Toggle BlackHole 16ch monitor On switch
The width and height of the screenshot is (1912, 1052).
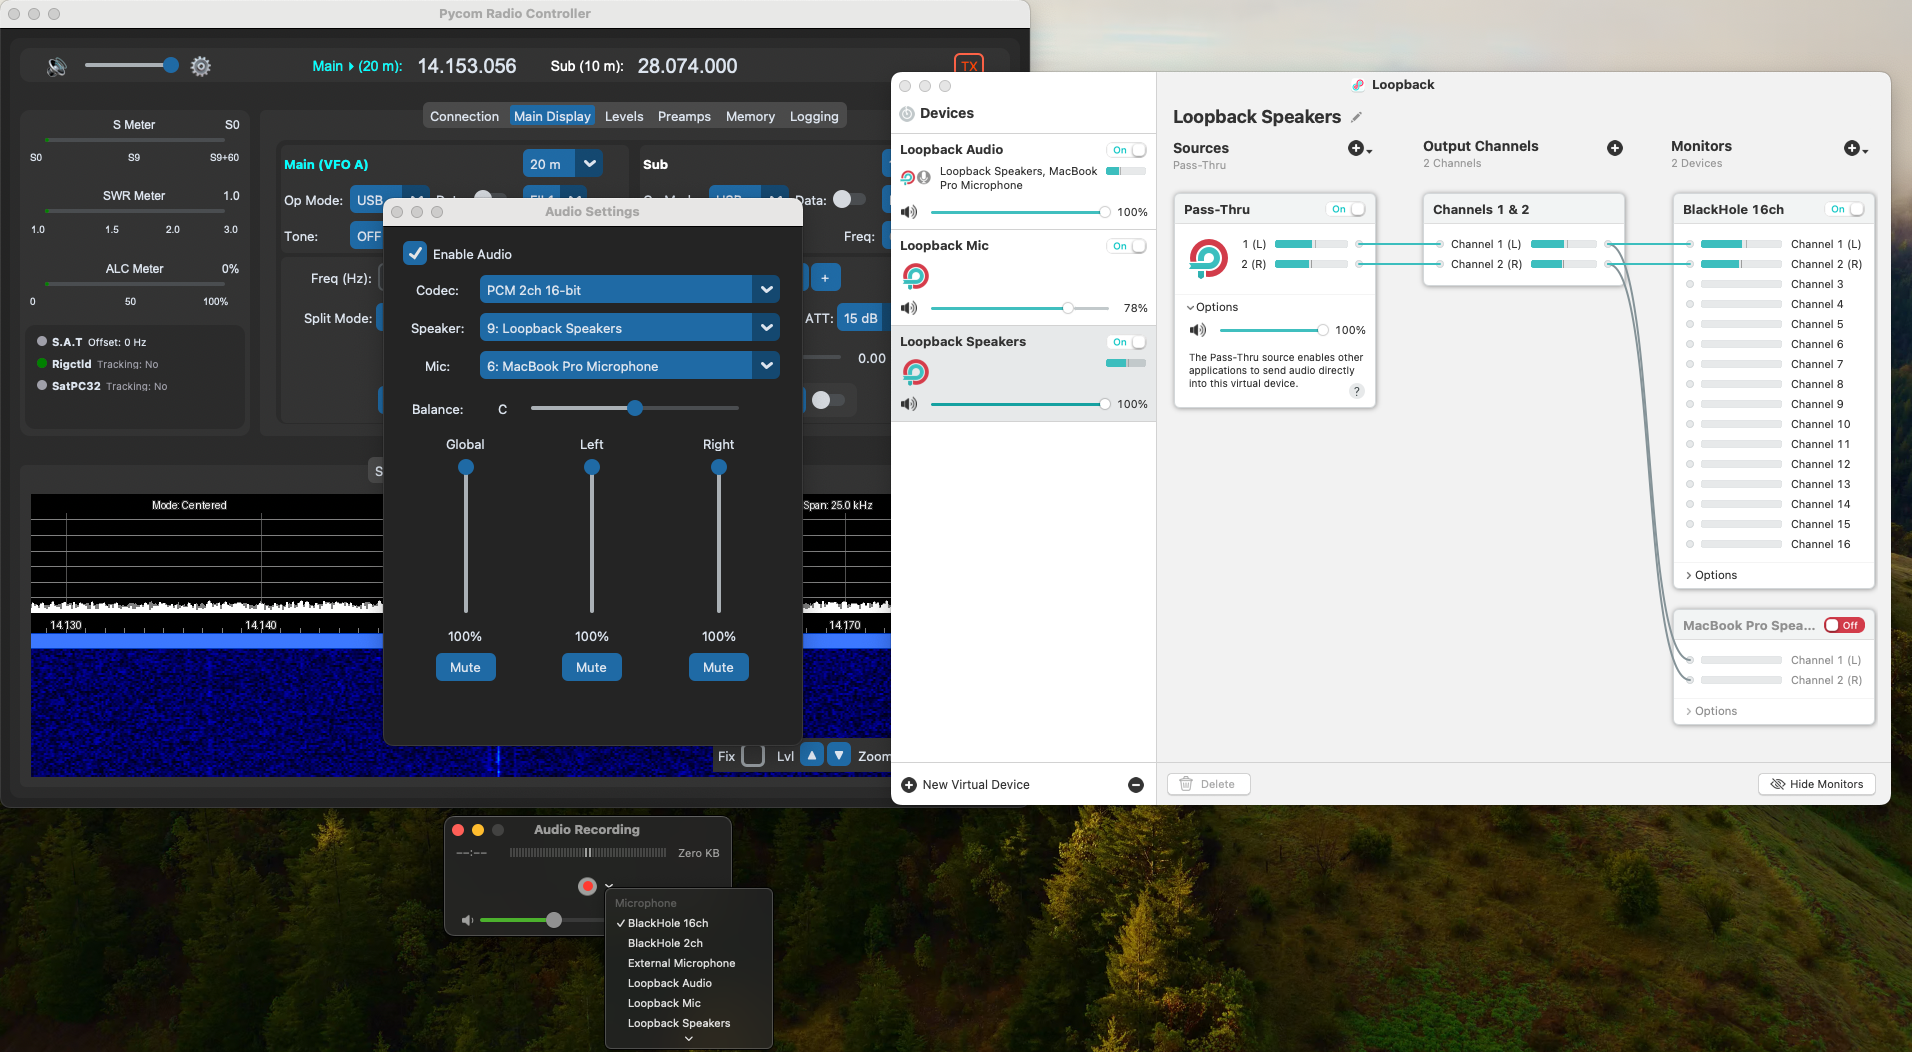1845,209
